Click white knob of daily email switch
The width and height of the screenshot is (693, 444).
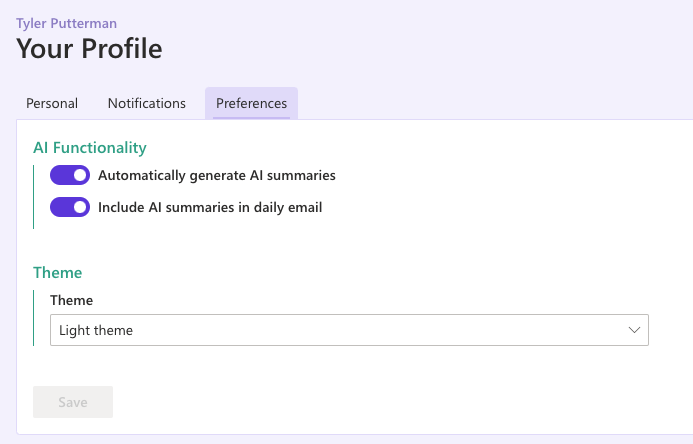(x=80, y=207)
